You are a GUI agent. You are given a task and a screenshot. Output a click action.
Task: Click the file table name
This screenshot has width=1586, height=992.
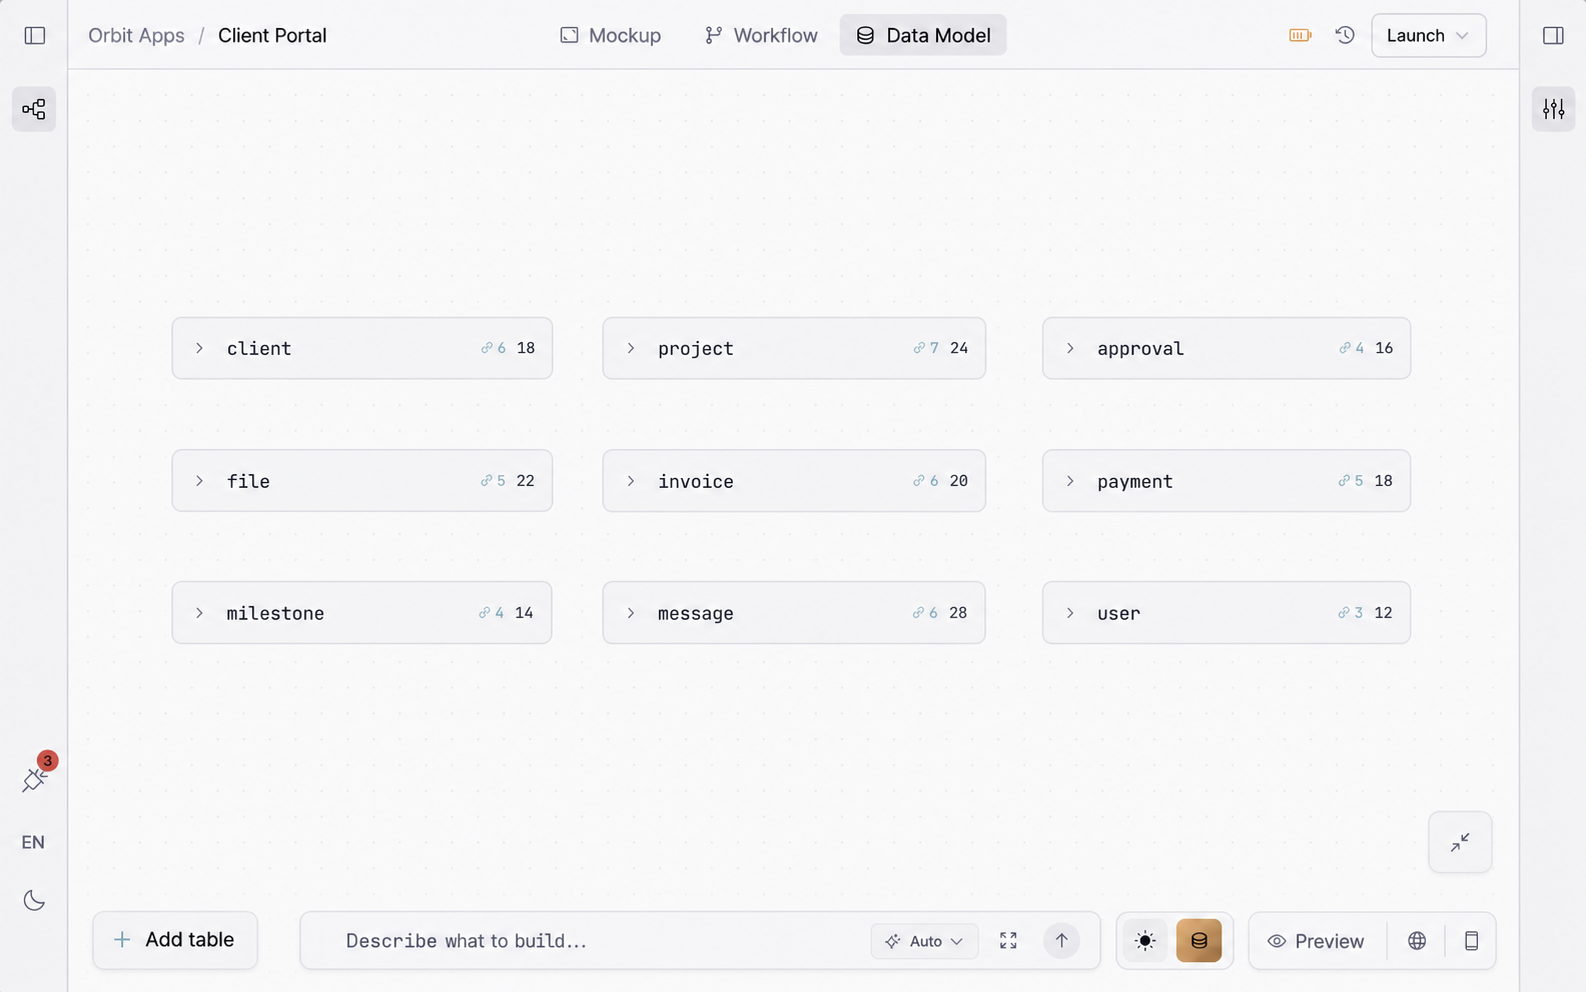248,481
